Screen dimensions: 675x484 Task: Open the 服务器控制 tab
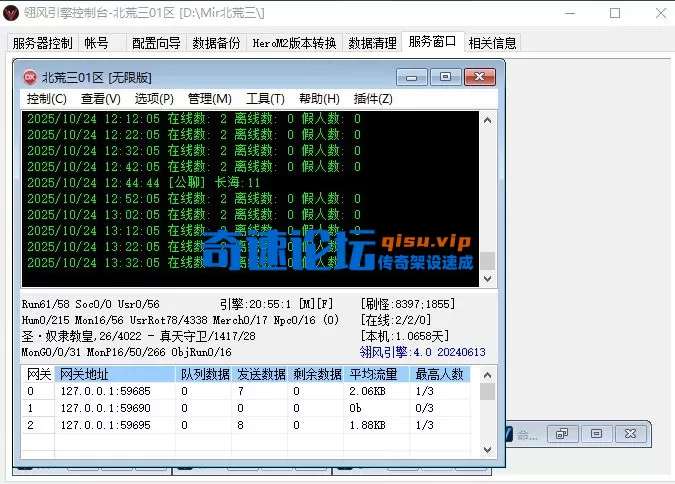coord(42,43)
